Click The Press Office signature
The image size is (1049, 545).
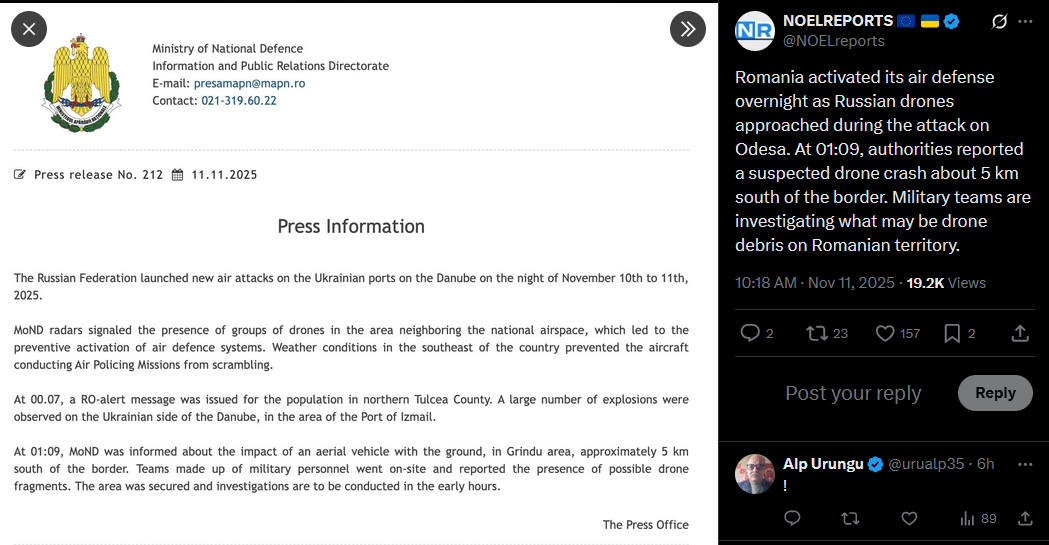(646, 525)
